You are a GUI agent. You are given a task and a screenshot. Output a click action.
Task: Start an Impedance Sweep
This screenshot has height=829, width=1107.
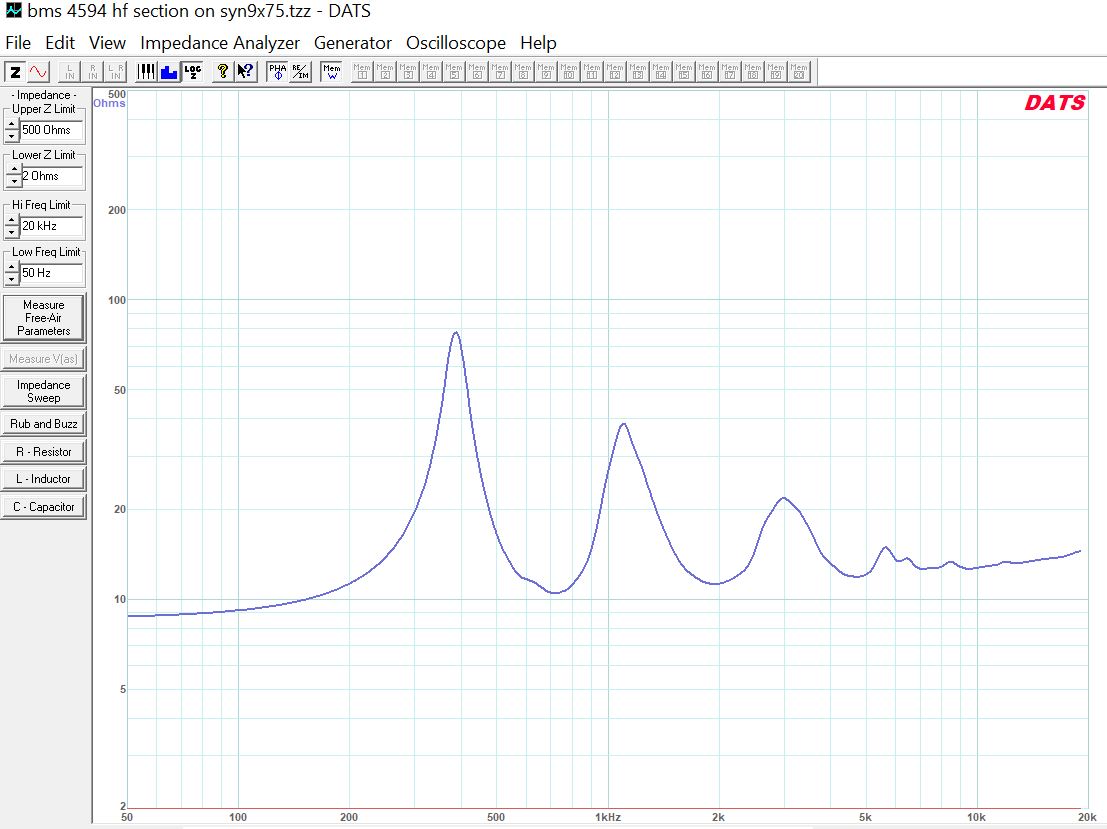pos(44,391)
